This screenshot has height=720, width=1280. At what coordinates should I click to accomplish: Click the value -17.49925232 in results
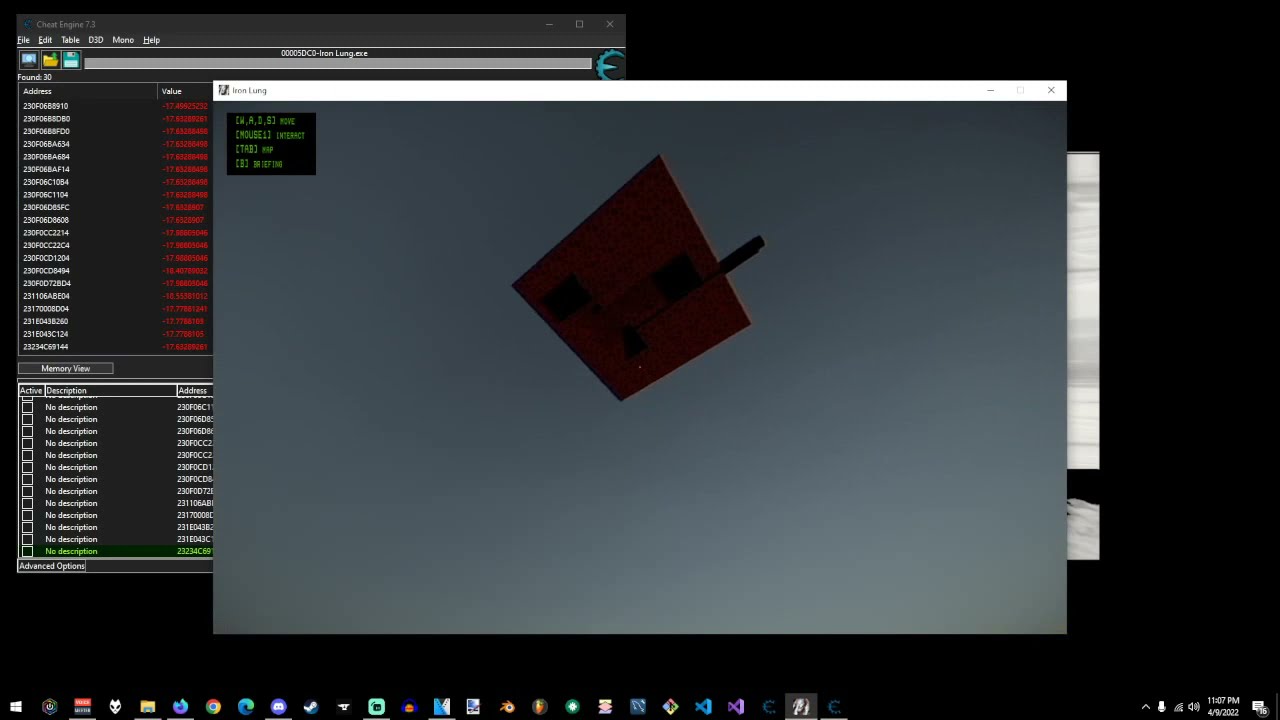(185, 106)
